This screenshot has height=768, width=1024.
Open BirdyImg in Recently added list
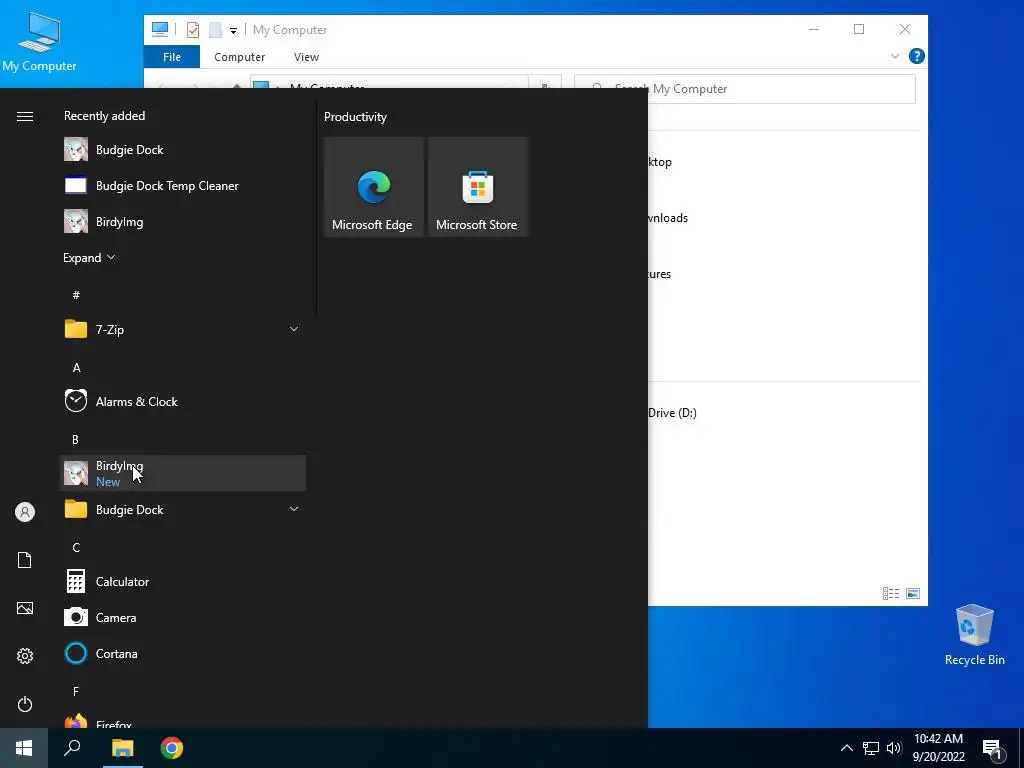[183, 221]
